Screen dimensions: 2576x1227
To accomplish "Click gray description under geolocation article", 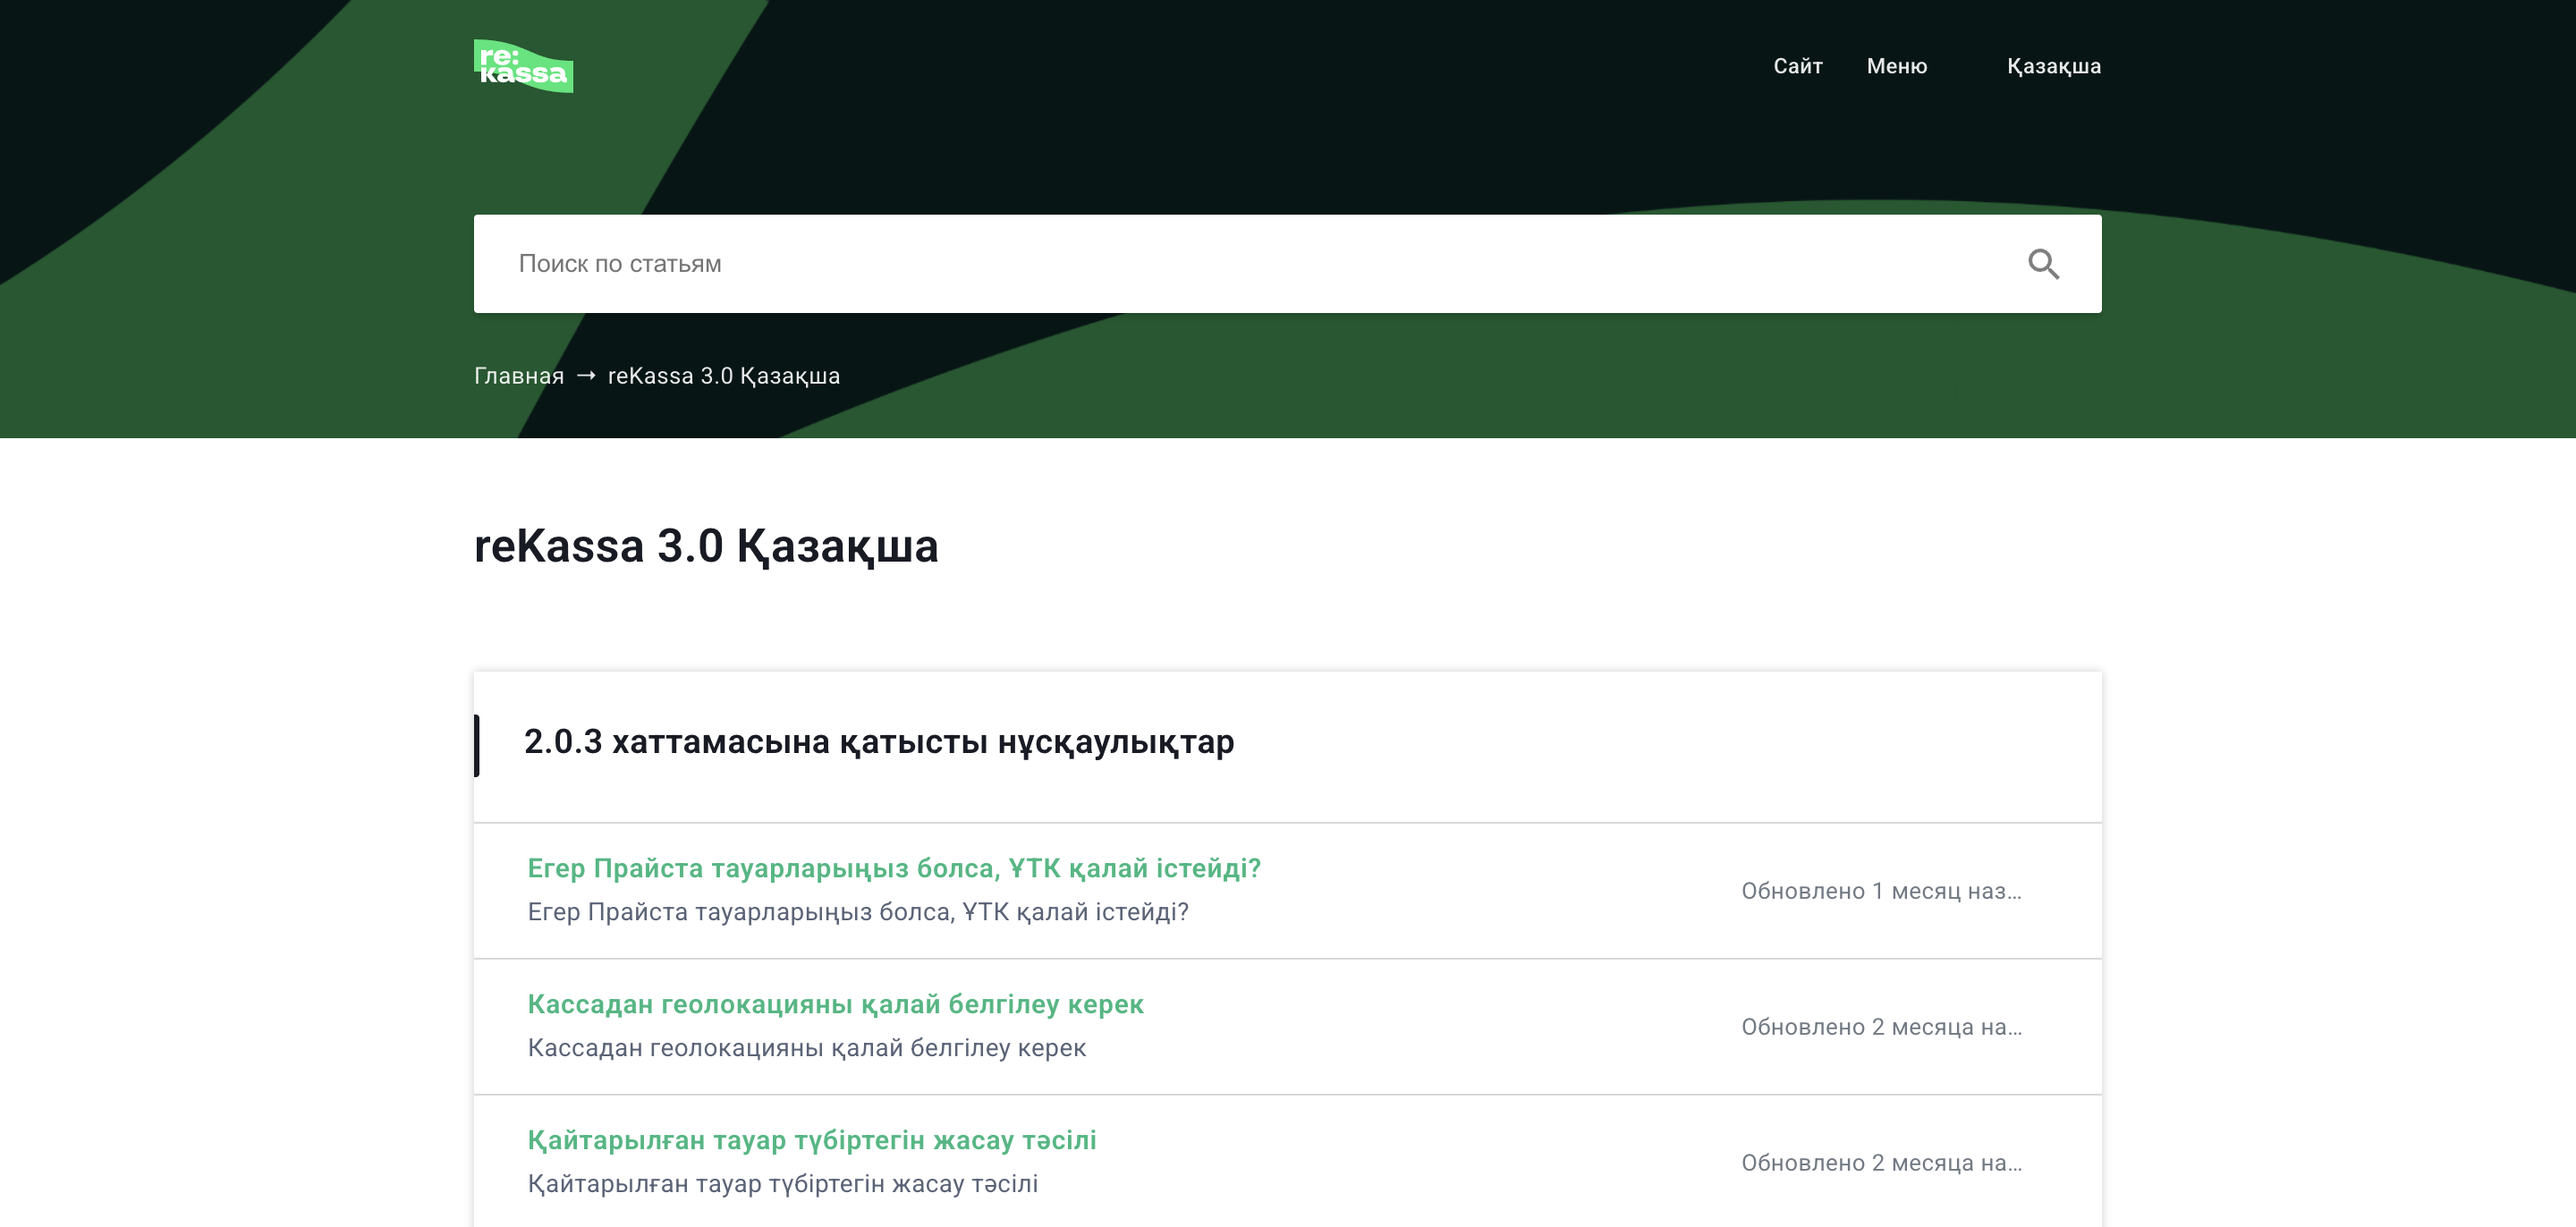I will click(806, 1048).
